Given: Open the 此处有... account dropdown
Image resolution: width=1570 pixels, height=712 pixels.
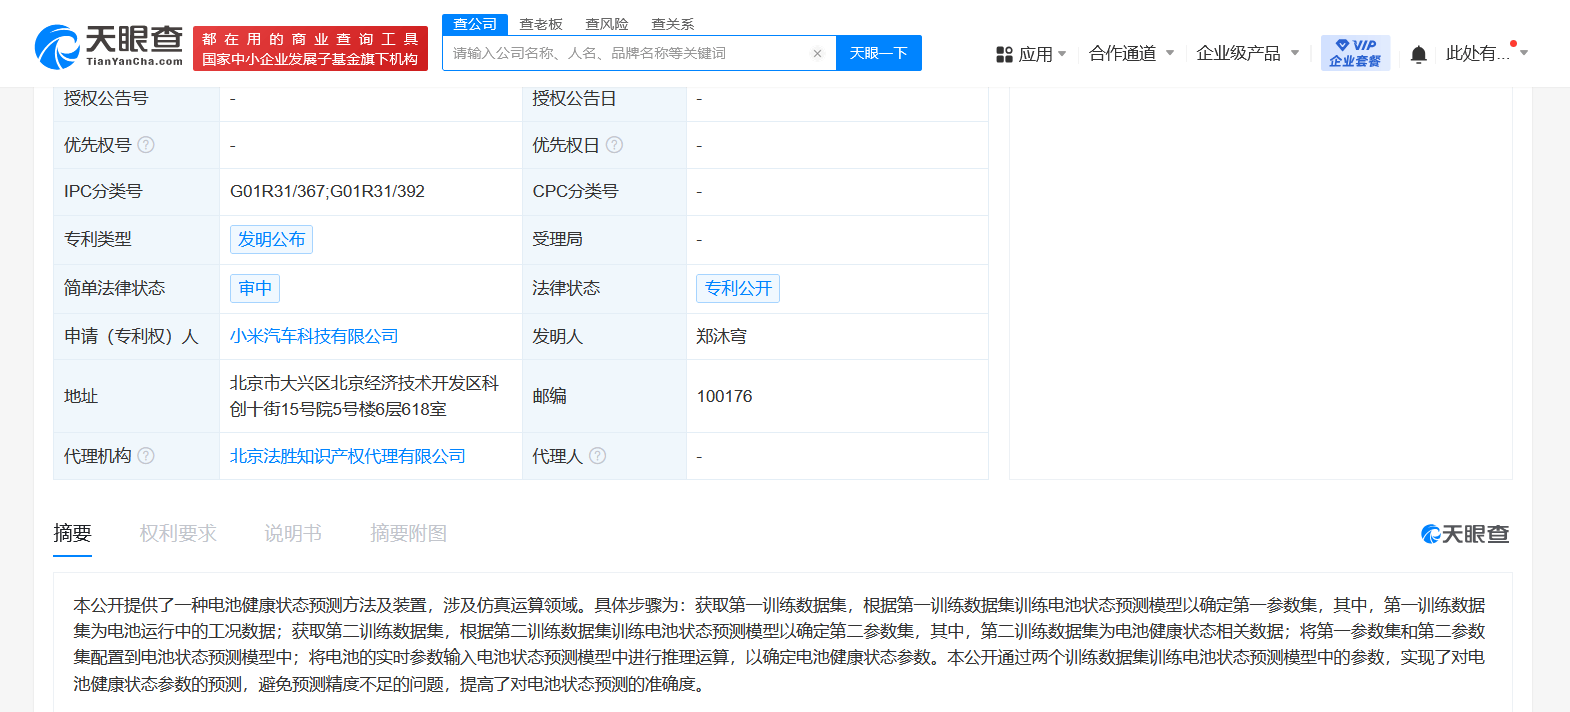Looking at the screenshot, I should 1487,53.
